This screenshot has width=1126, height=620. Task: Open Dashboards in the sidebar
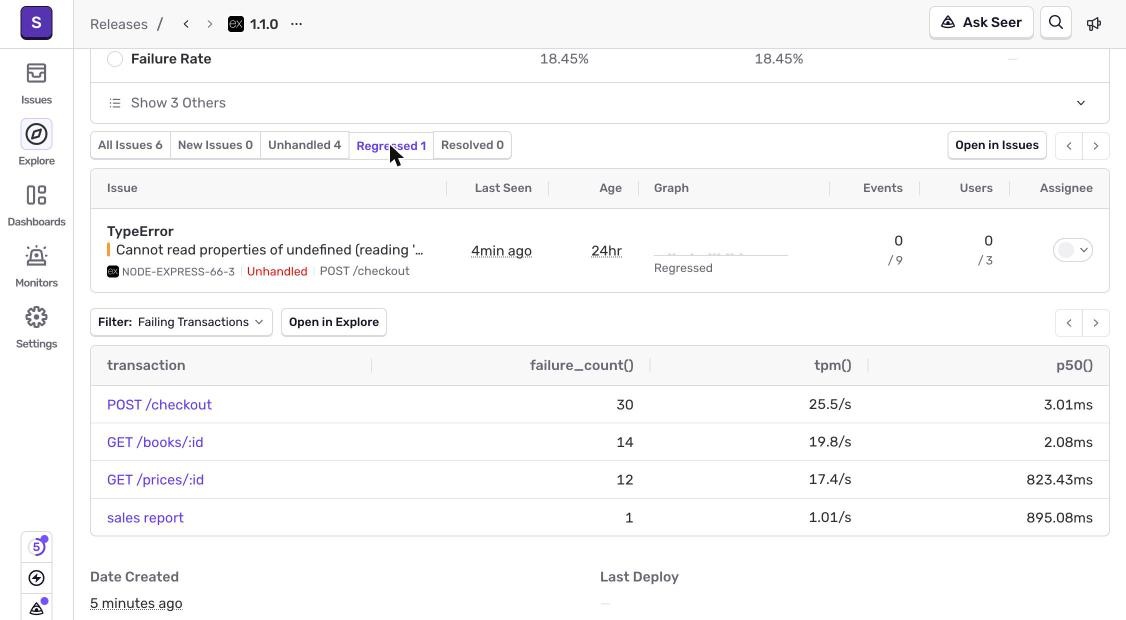[x=36, y=205]
